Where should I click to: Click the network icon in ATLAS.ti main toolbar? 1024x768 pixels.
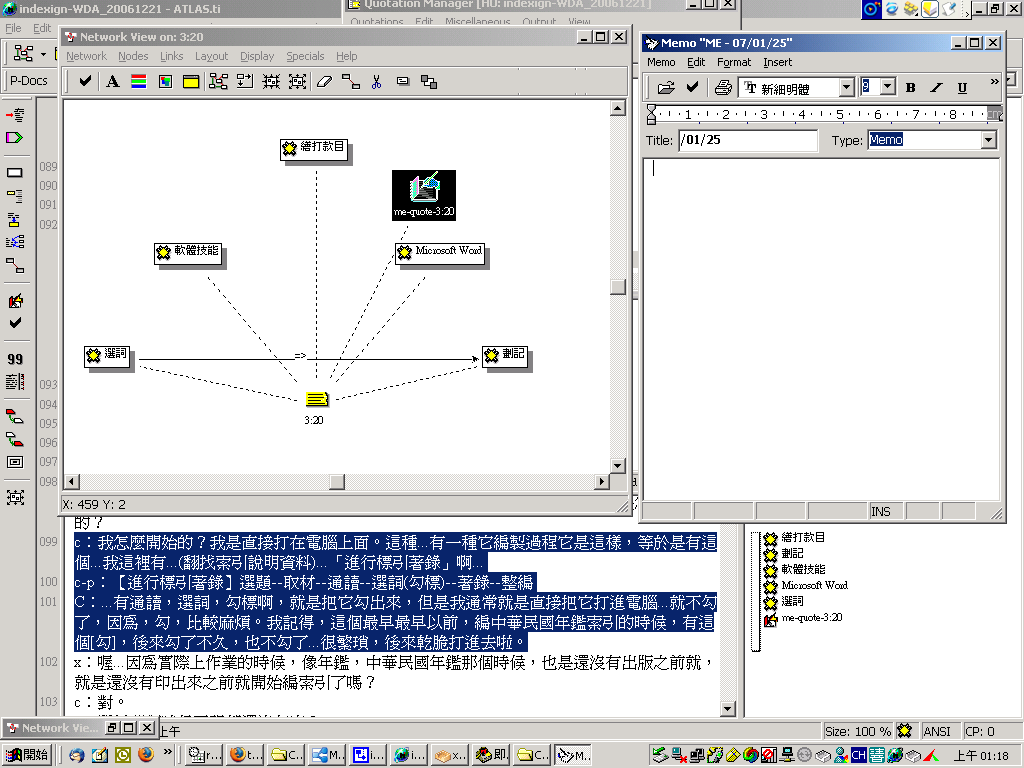24,53
